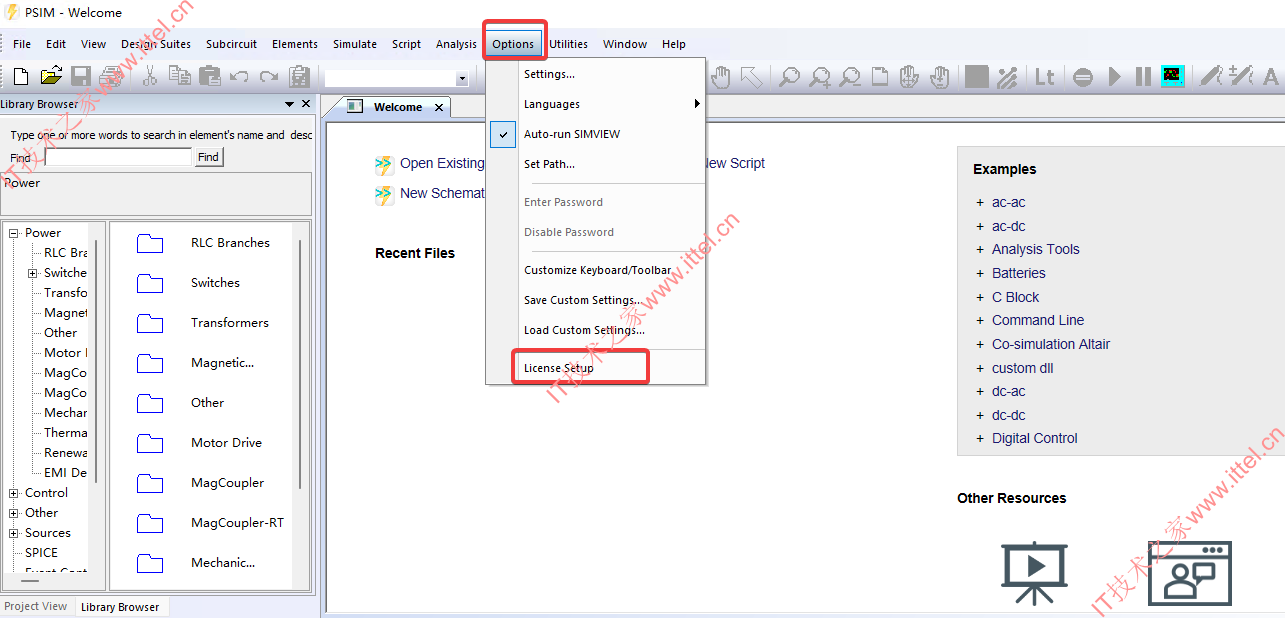Click the Redo arrow toolbar icon
1285x618 pixels.
(269, 76)
